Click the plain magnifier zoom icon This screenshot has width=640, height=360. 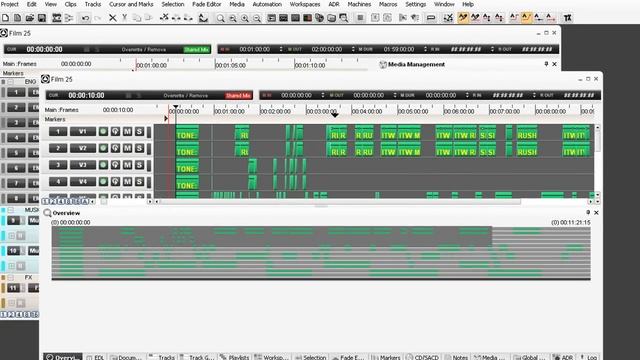click(x=220, y=18)
